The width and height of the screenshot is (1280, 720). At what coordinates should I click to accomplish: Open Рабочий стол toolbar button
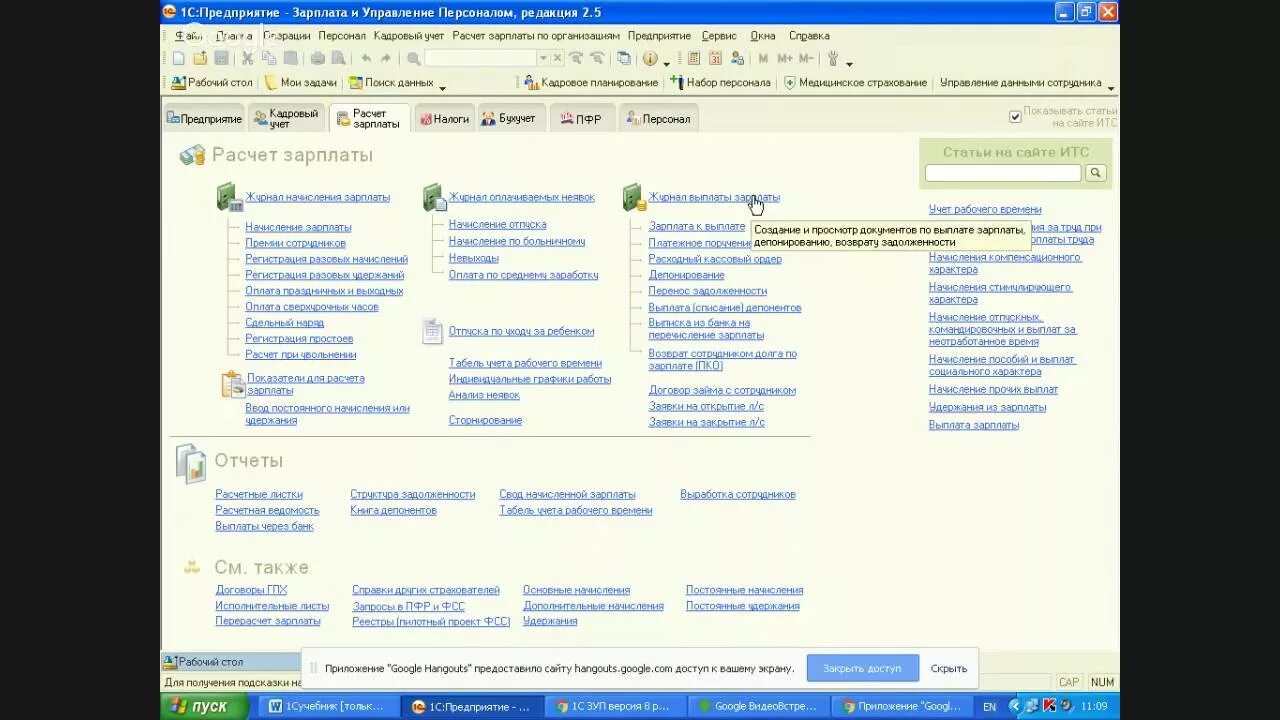[212, 83]
